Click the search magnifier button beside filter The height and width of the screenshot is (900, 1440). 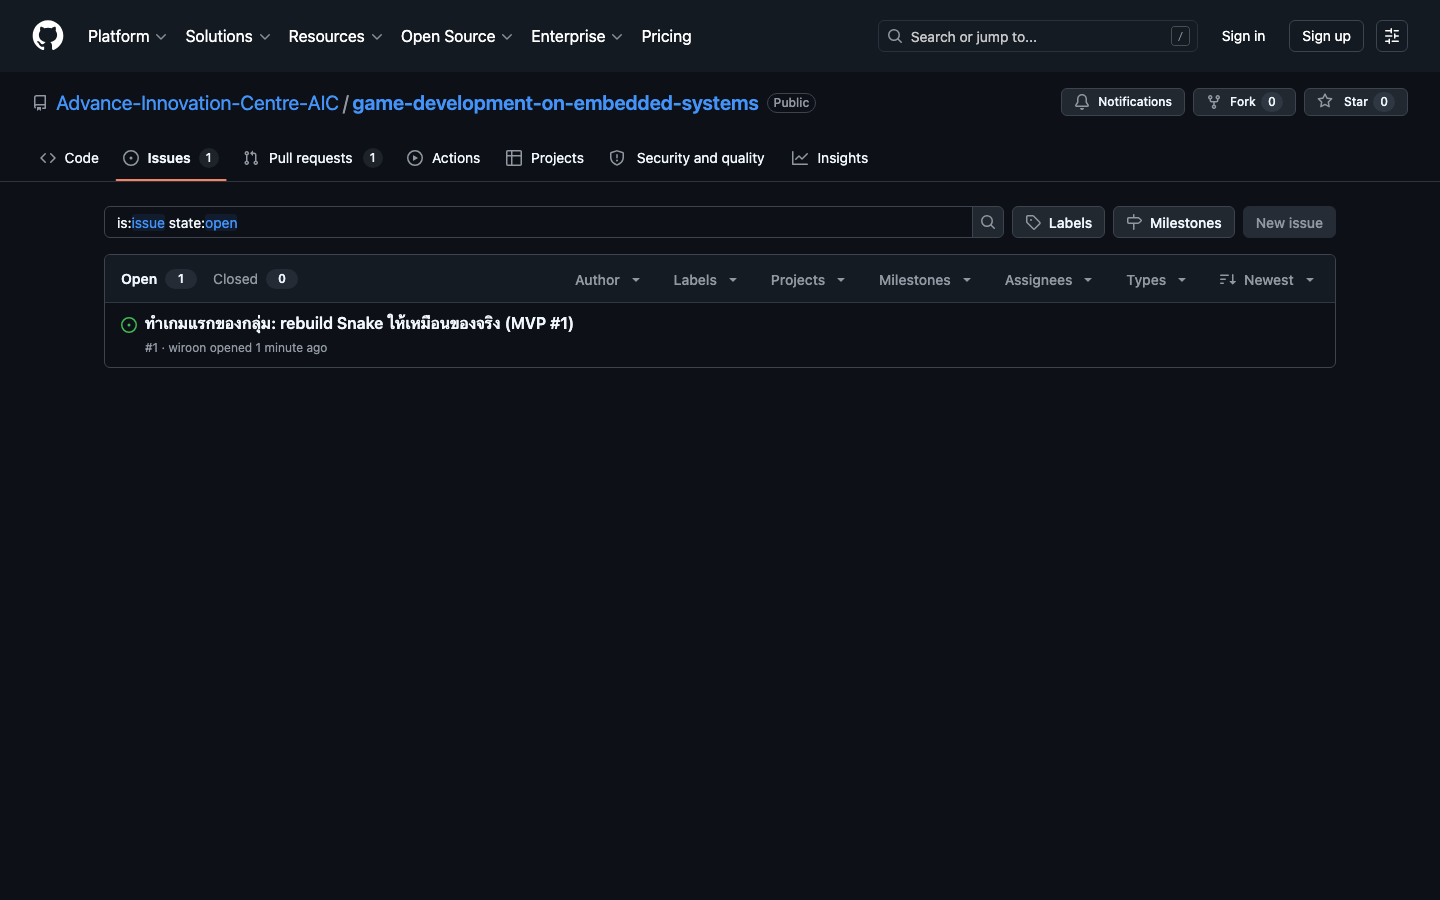click(988, 222)
